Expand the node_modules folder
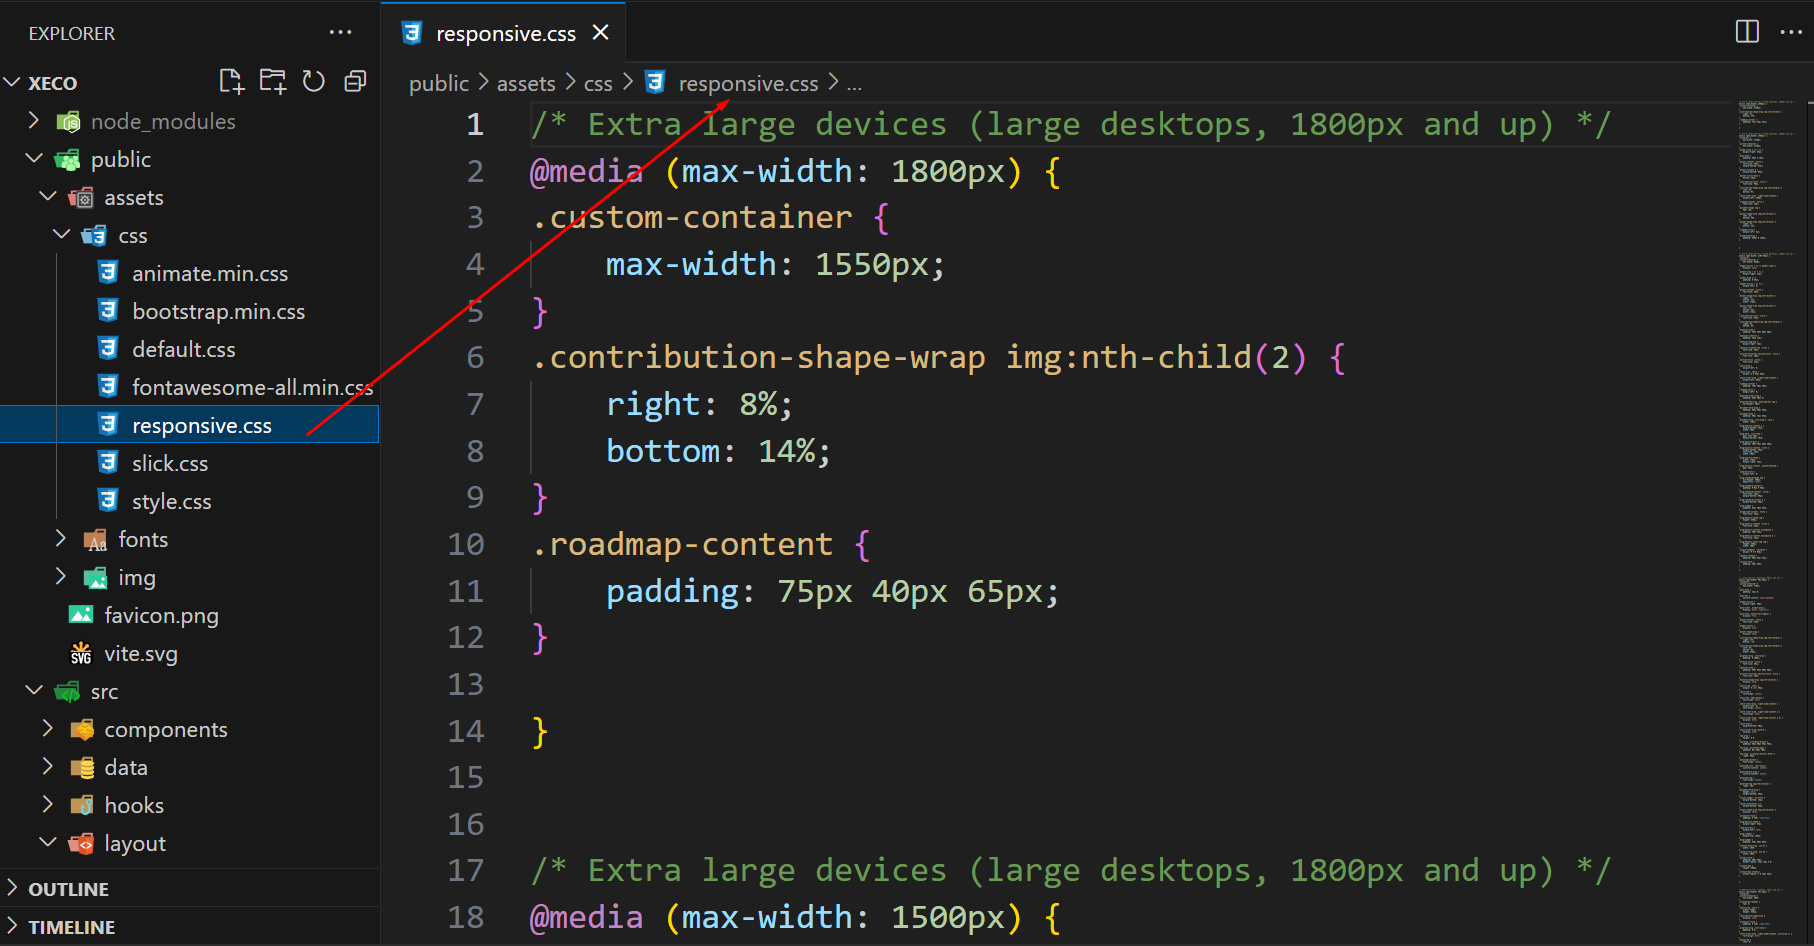Viewport: 1814px width, 946px height. [x=33, y=121]
